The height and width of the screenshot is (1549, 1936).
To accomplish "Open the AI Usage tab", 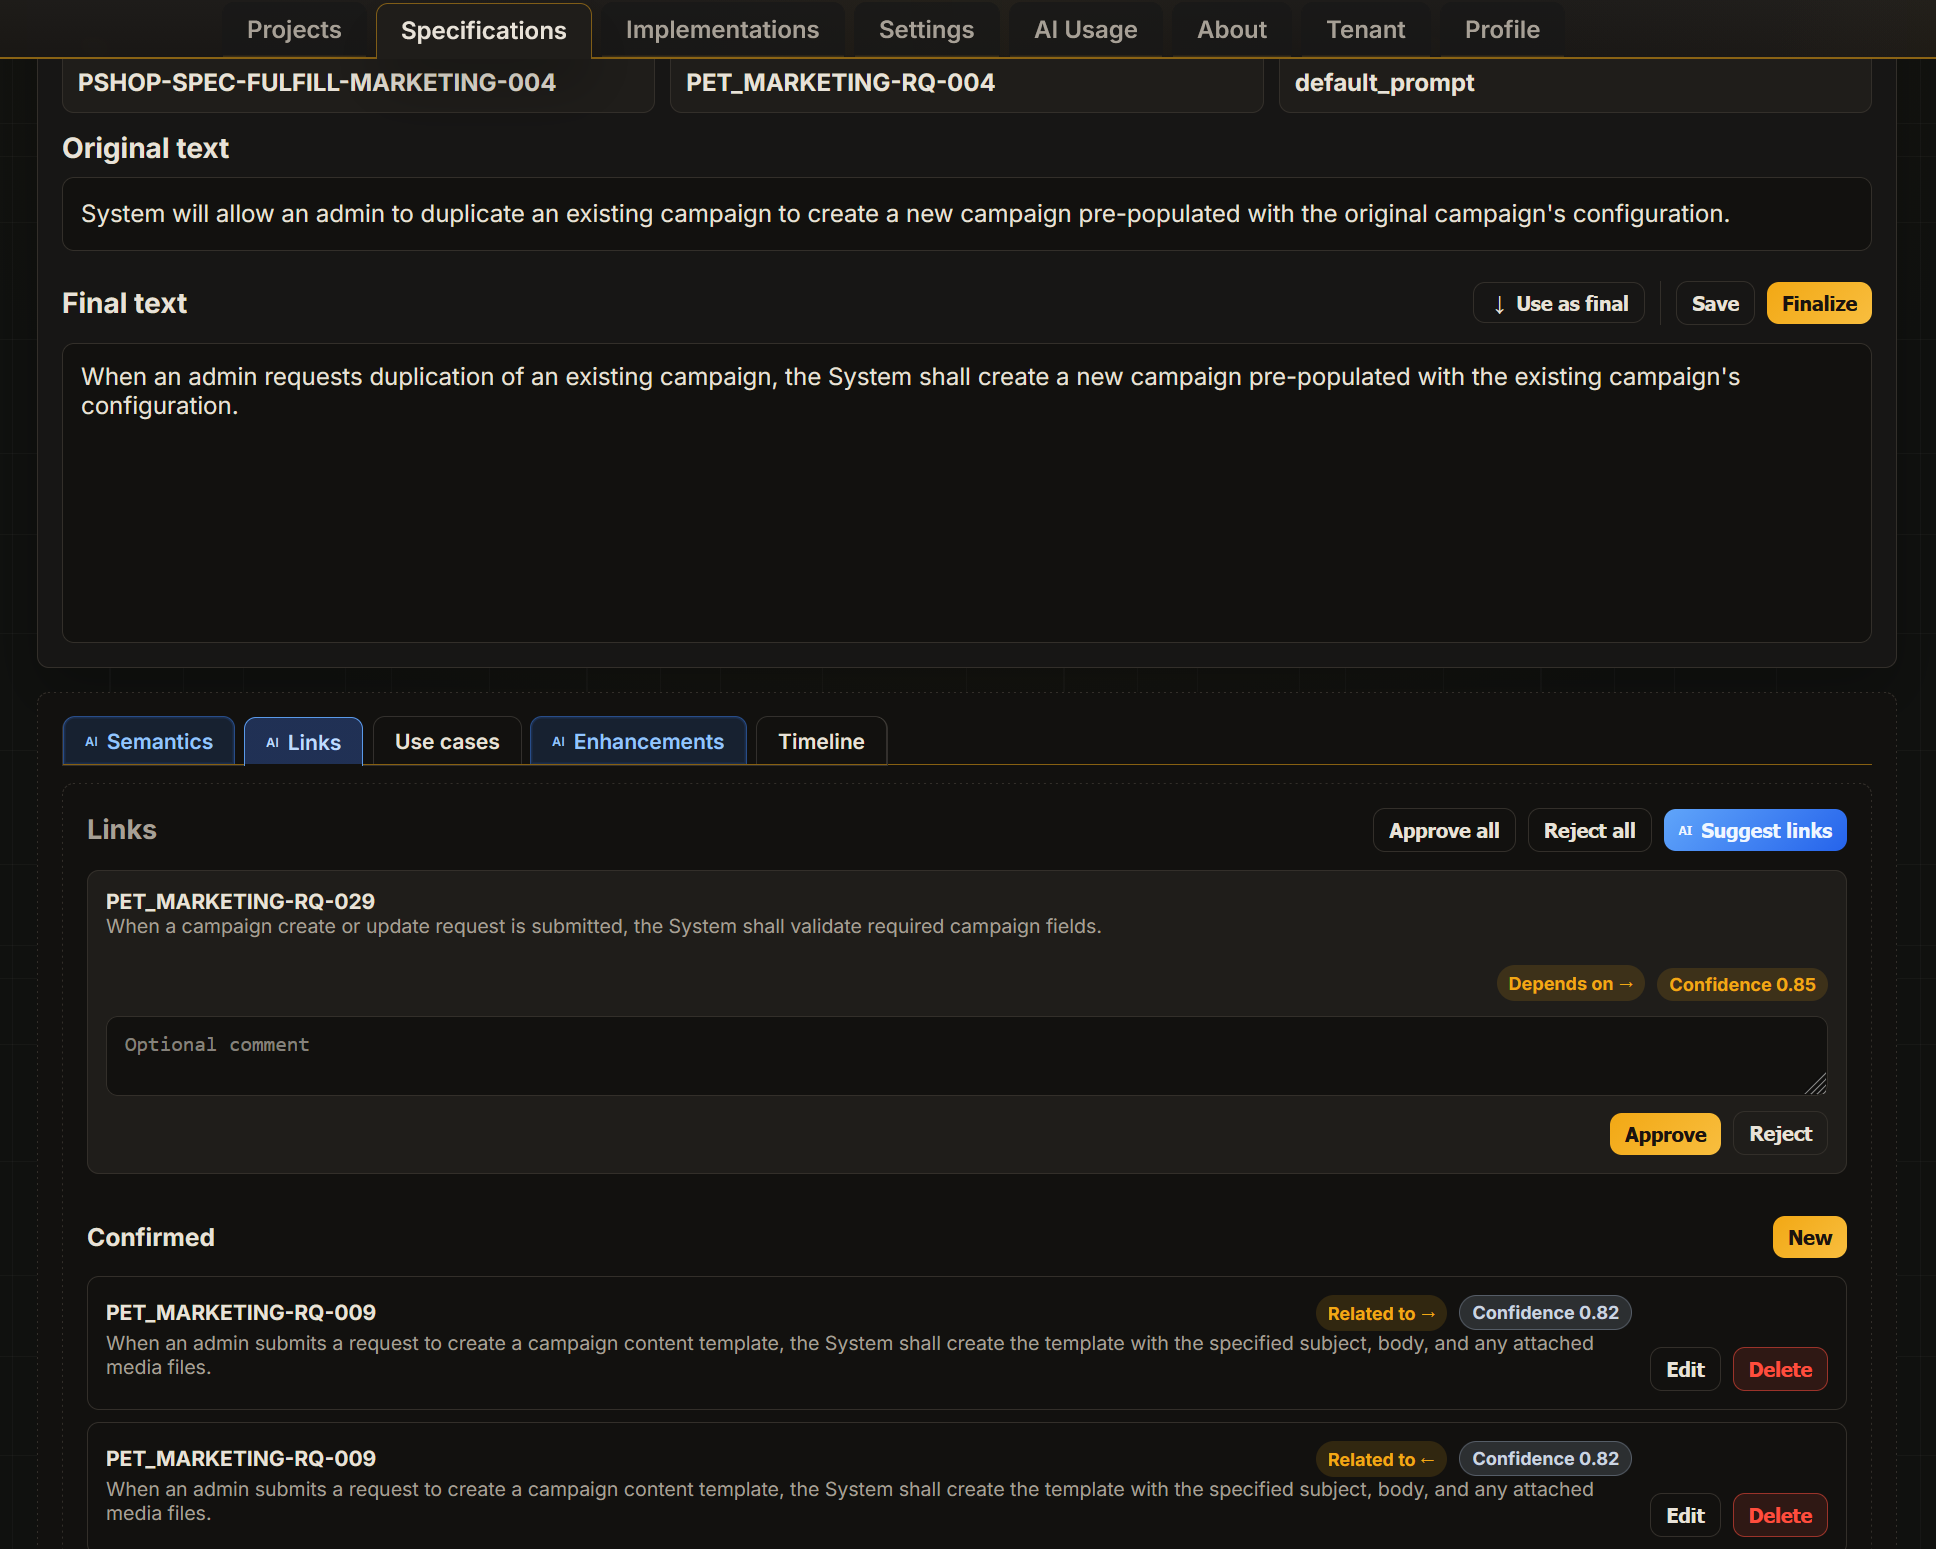I will click(1086, 30).
